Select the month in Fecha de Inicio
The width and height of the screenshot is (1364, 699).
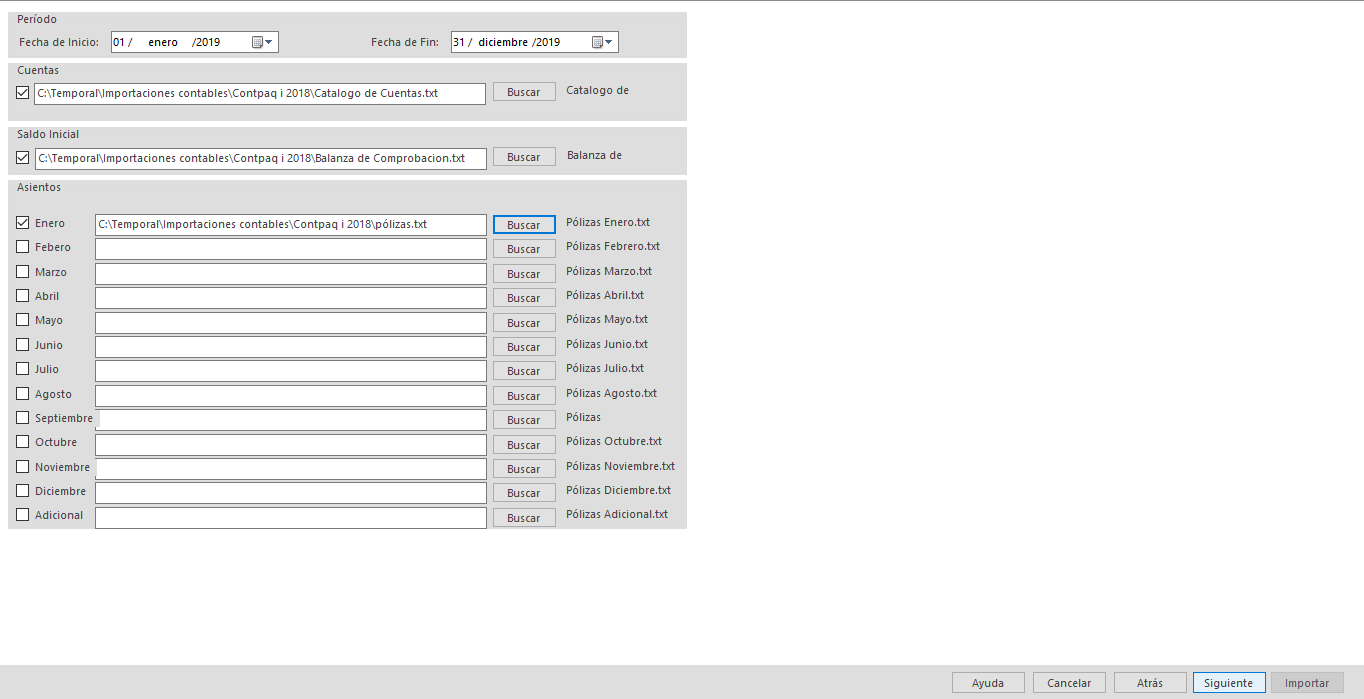coord(163,42)
